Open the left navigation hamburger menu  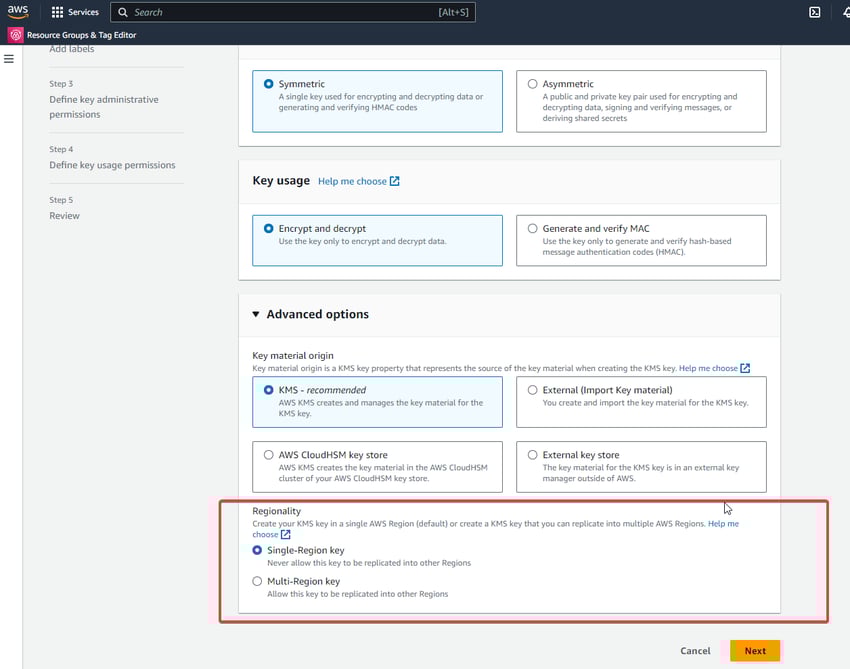coord(9,58)
